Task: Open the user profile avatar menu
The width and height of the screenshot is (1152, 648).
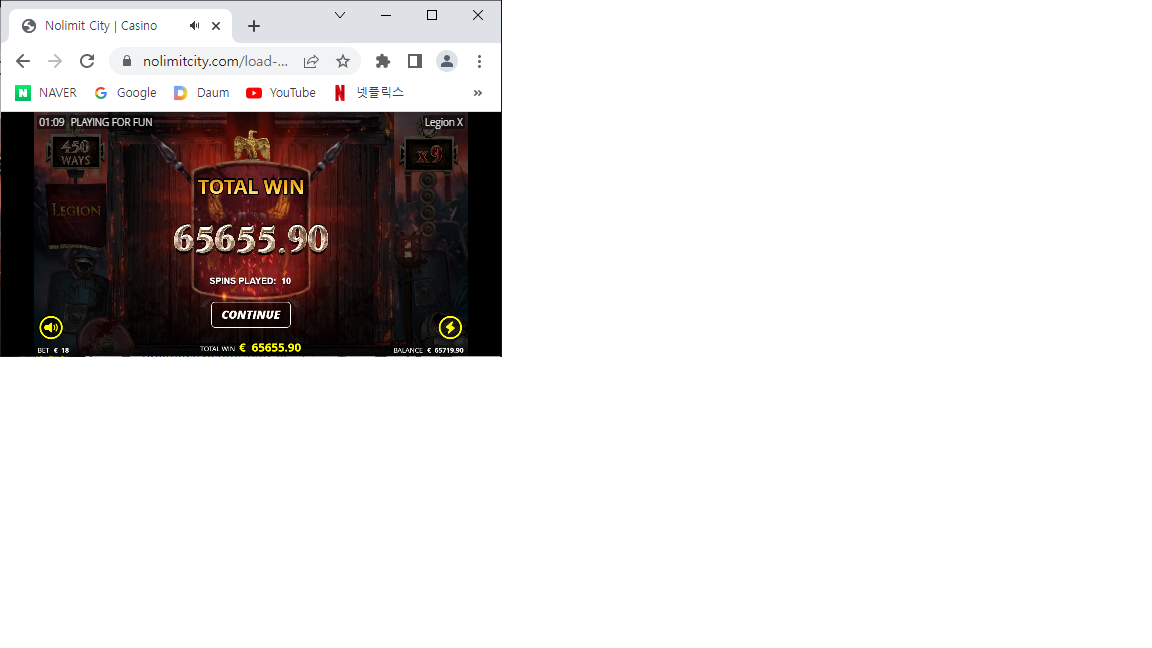Action: 447,61
